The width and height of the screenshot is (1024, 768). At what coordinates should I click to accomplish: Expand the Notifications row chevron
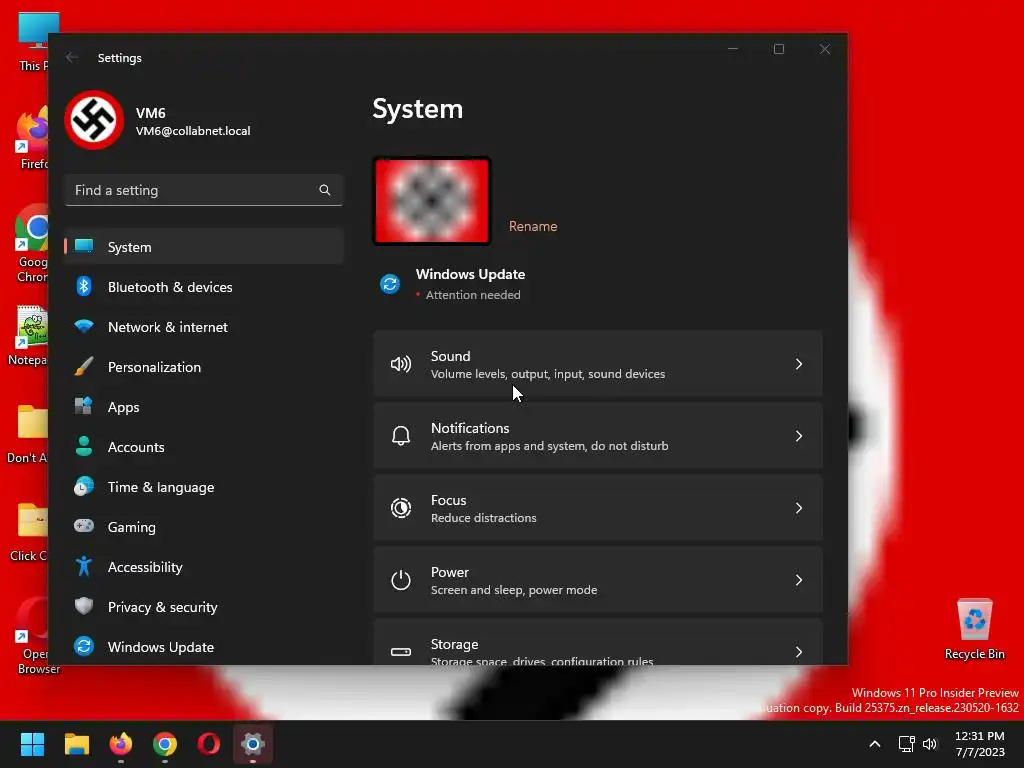coord(799,436)
